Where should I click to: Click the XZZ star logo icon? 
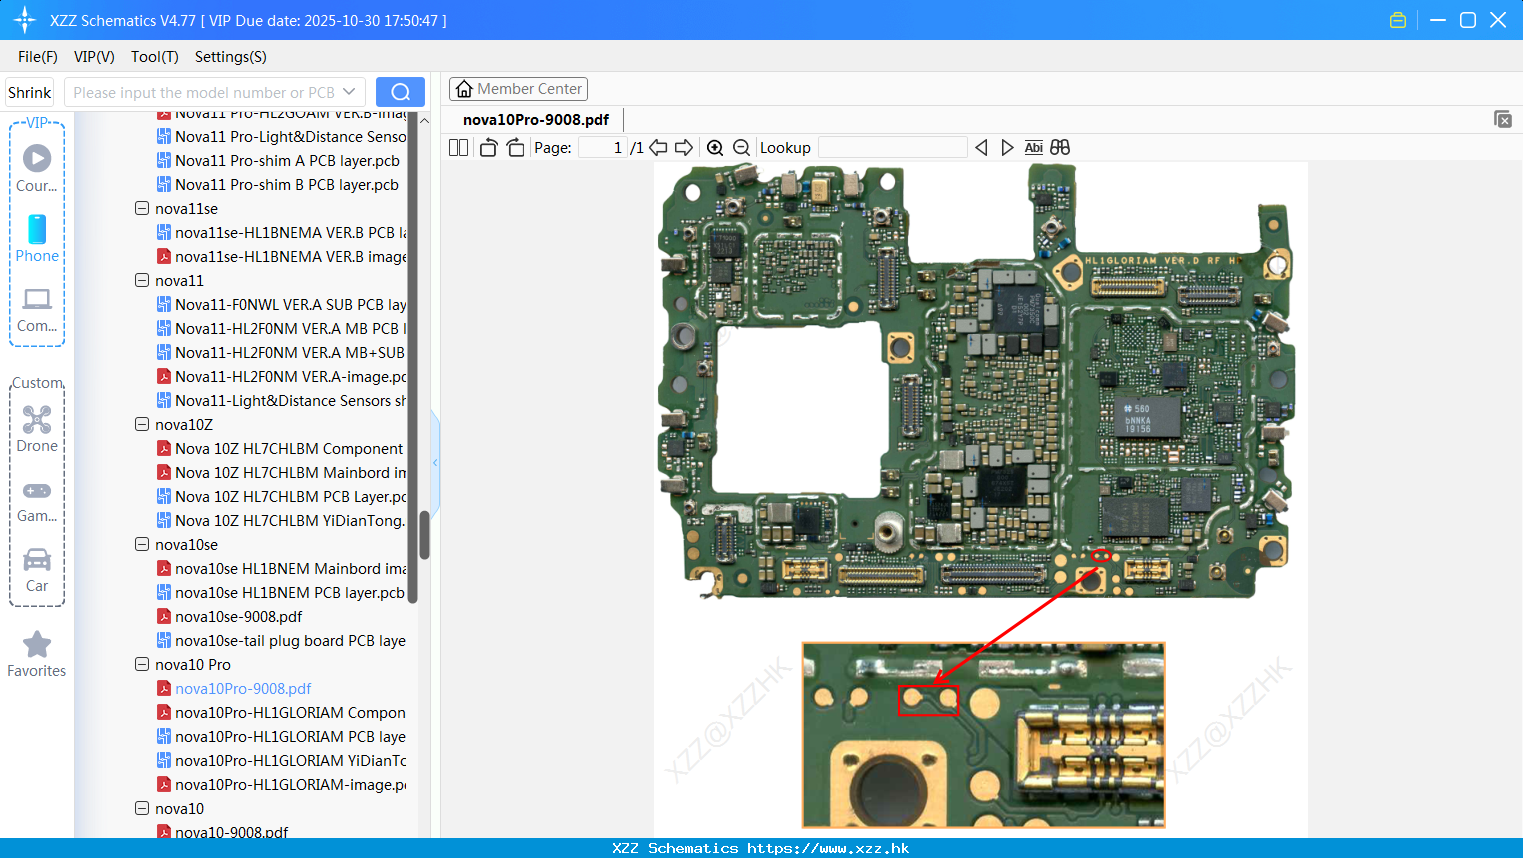[x=25, y=20]
